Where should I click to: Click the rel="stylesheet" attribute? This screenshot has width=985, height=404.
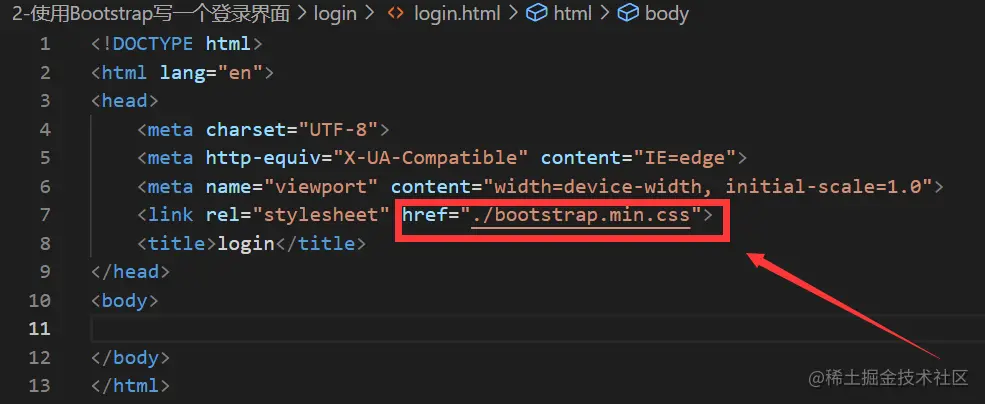coord(298,215)
